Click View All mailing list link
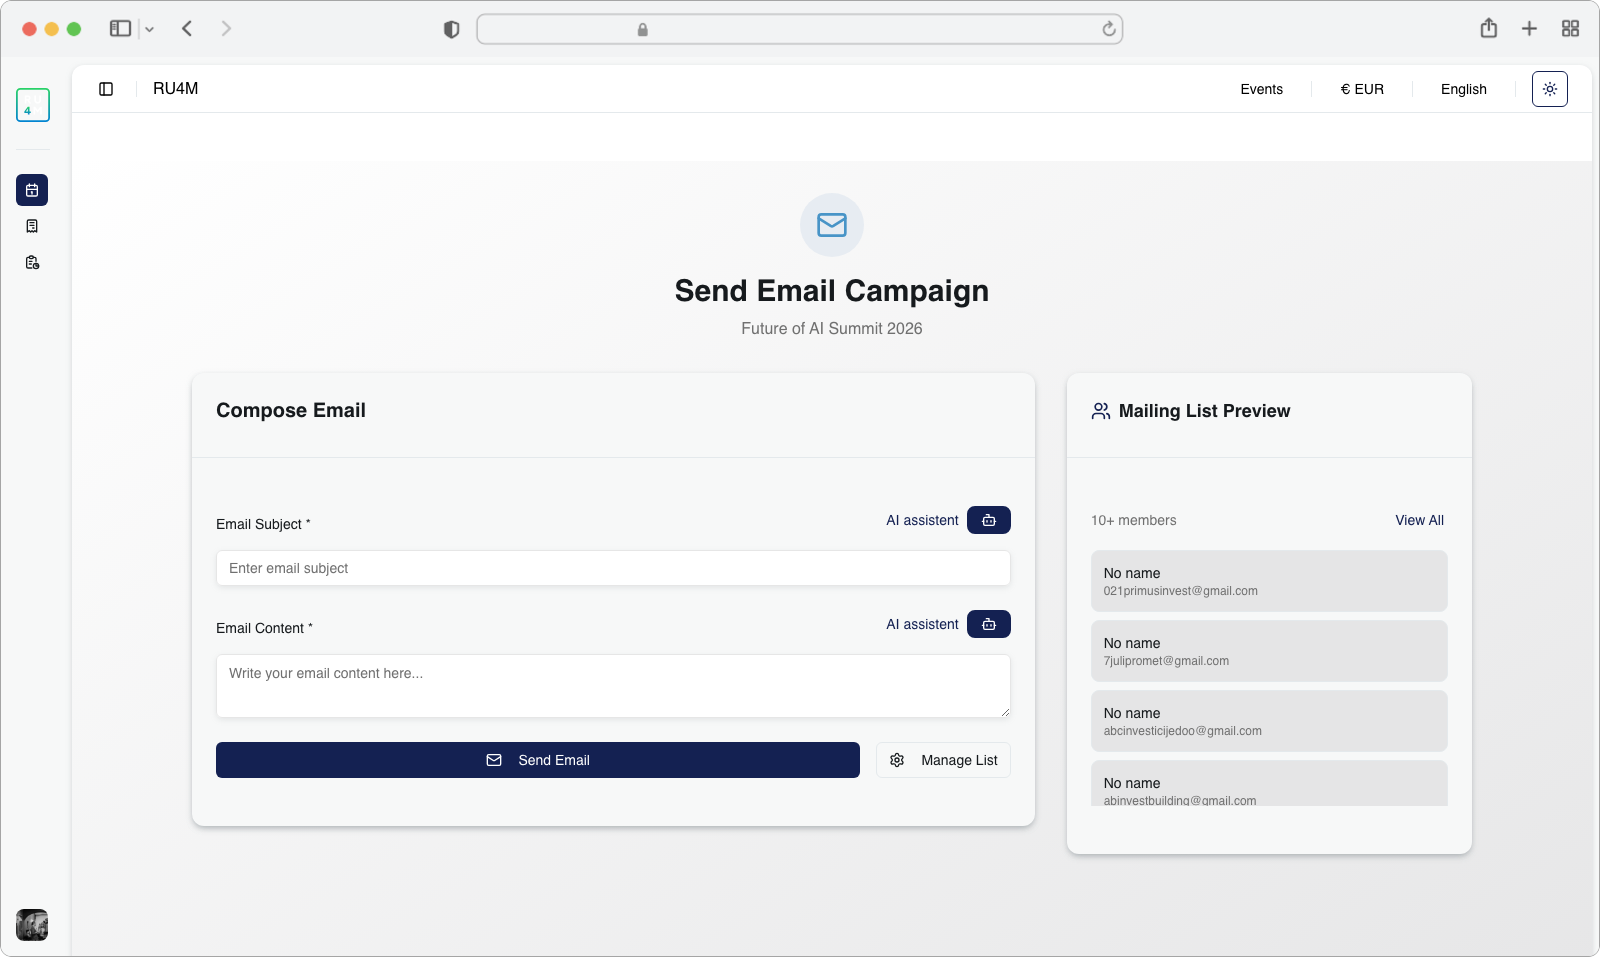 point(1419,520)
